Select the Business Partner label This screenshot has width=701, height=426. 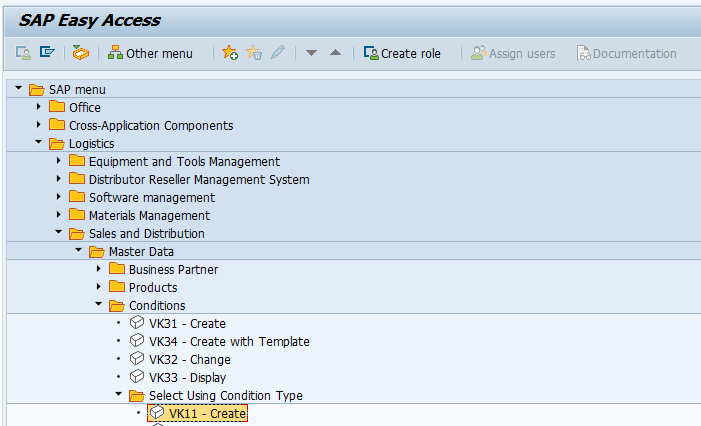173,270
